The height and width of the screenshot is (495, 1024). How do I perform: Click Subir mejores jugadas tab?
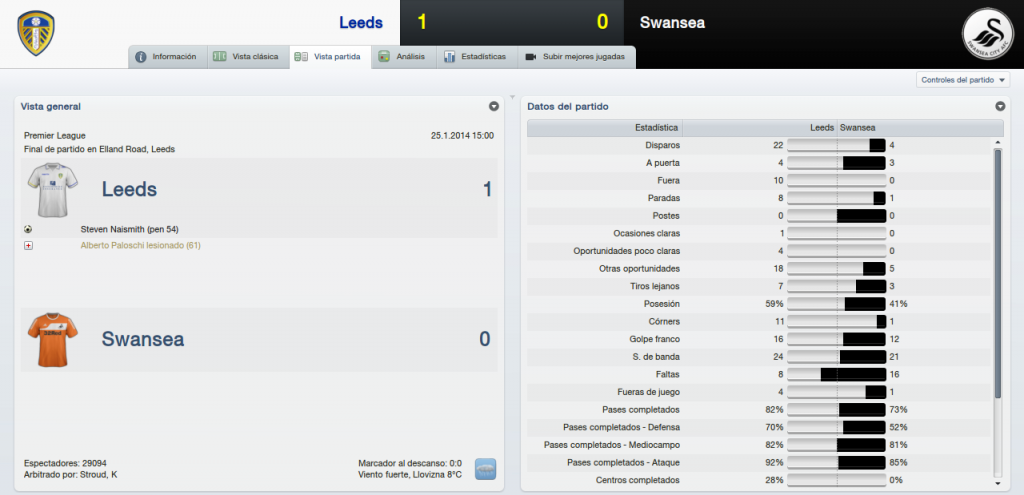point(577,57)
